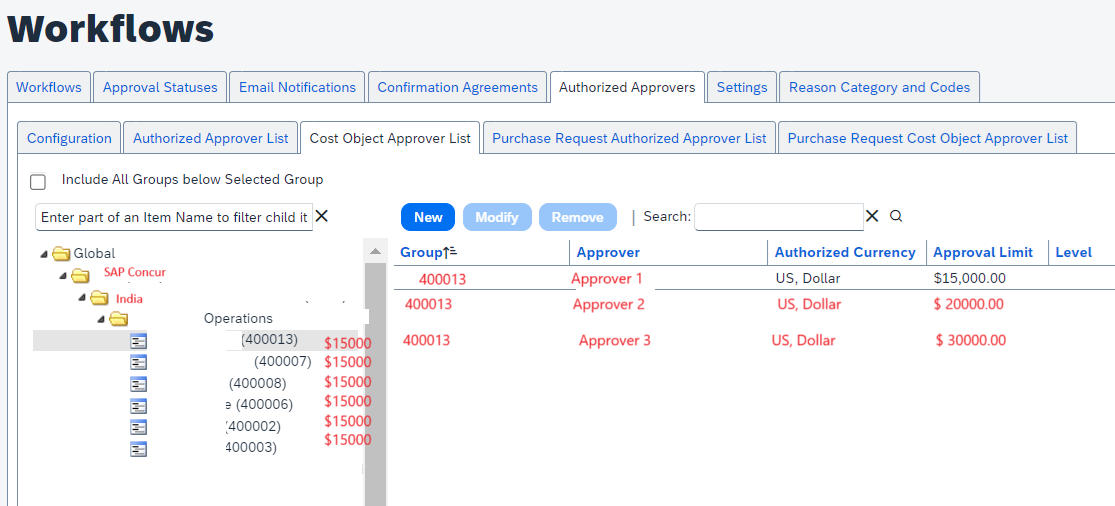The width and height of the screenshot is (1115, 506).
Task: Collapse the India tree node
Action: pos(82,297)
